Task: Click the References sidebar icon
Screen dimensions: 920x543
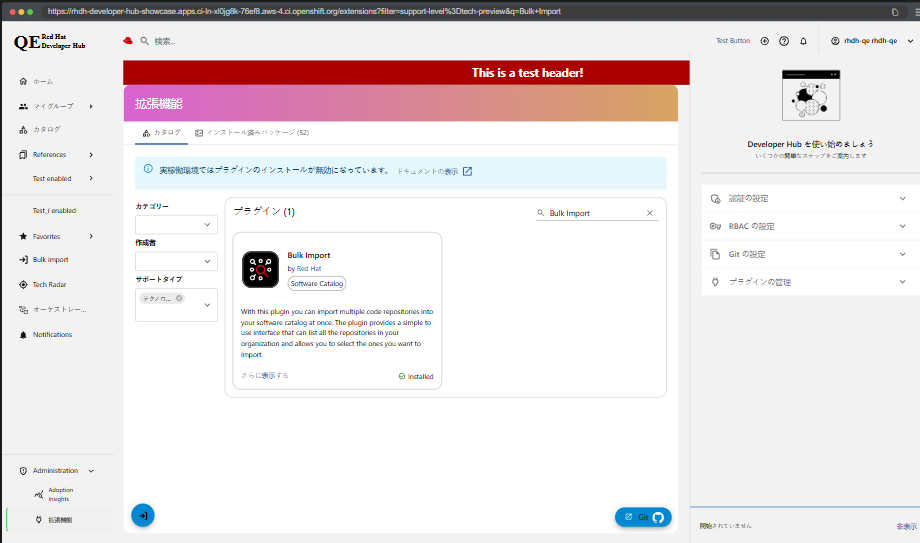Action: click(x=23, y=155)
